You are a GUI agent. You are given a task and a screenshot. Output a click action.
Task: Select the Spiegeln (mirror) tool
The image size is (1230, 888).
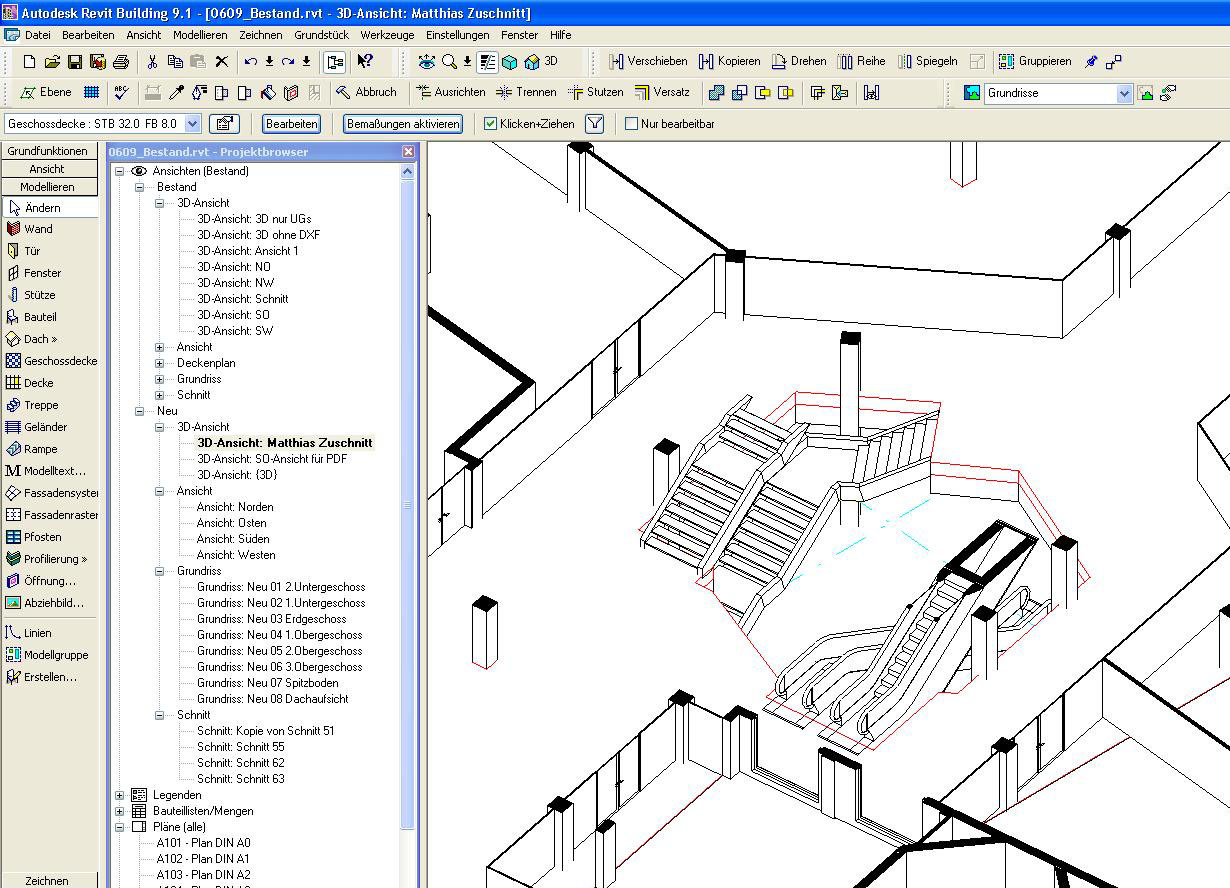(x=927, y=61)
